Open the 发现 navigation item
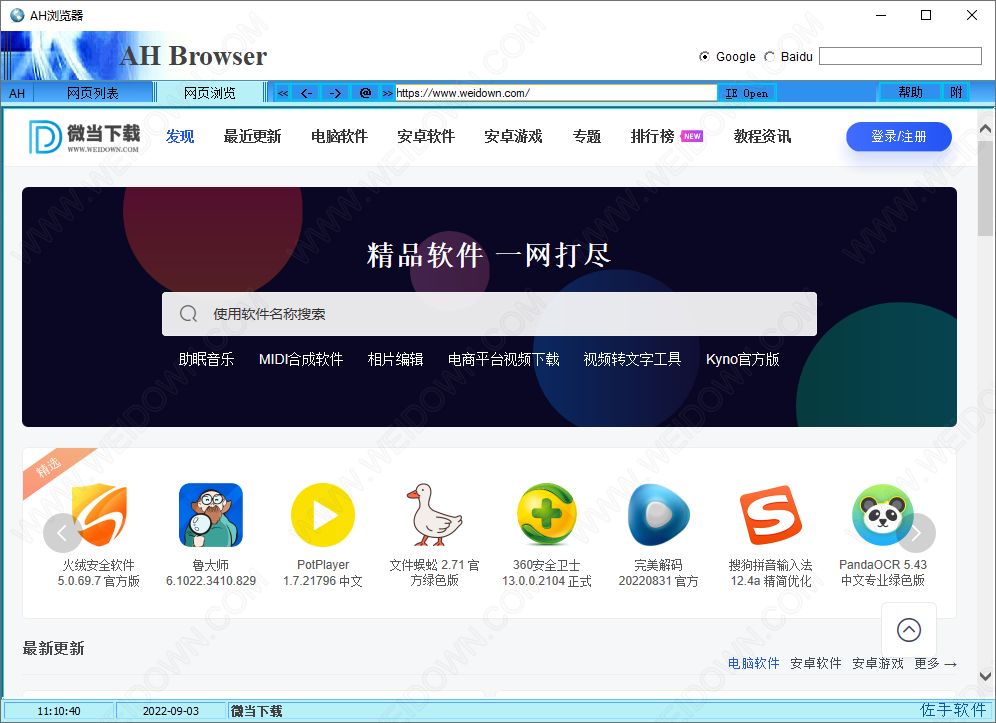The height and width of the screenshot is (723, 996). [180, 137]
